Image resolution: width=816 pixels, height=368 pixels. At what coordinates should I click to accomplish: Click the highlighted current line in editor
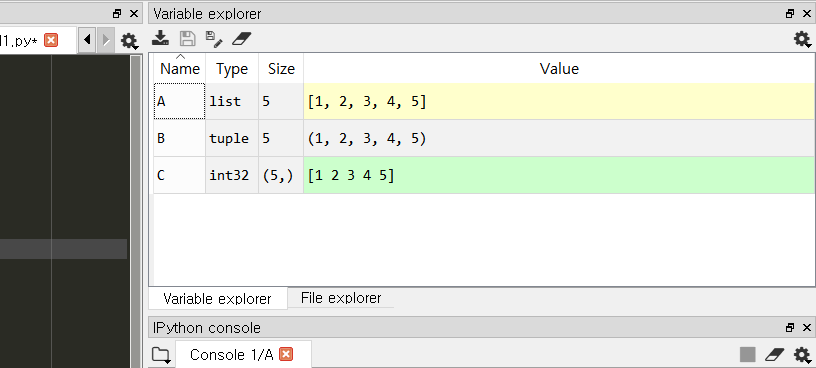pyautogui.click(x=63, y=249)
